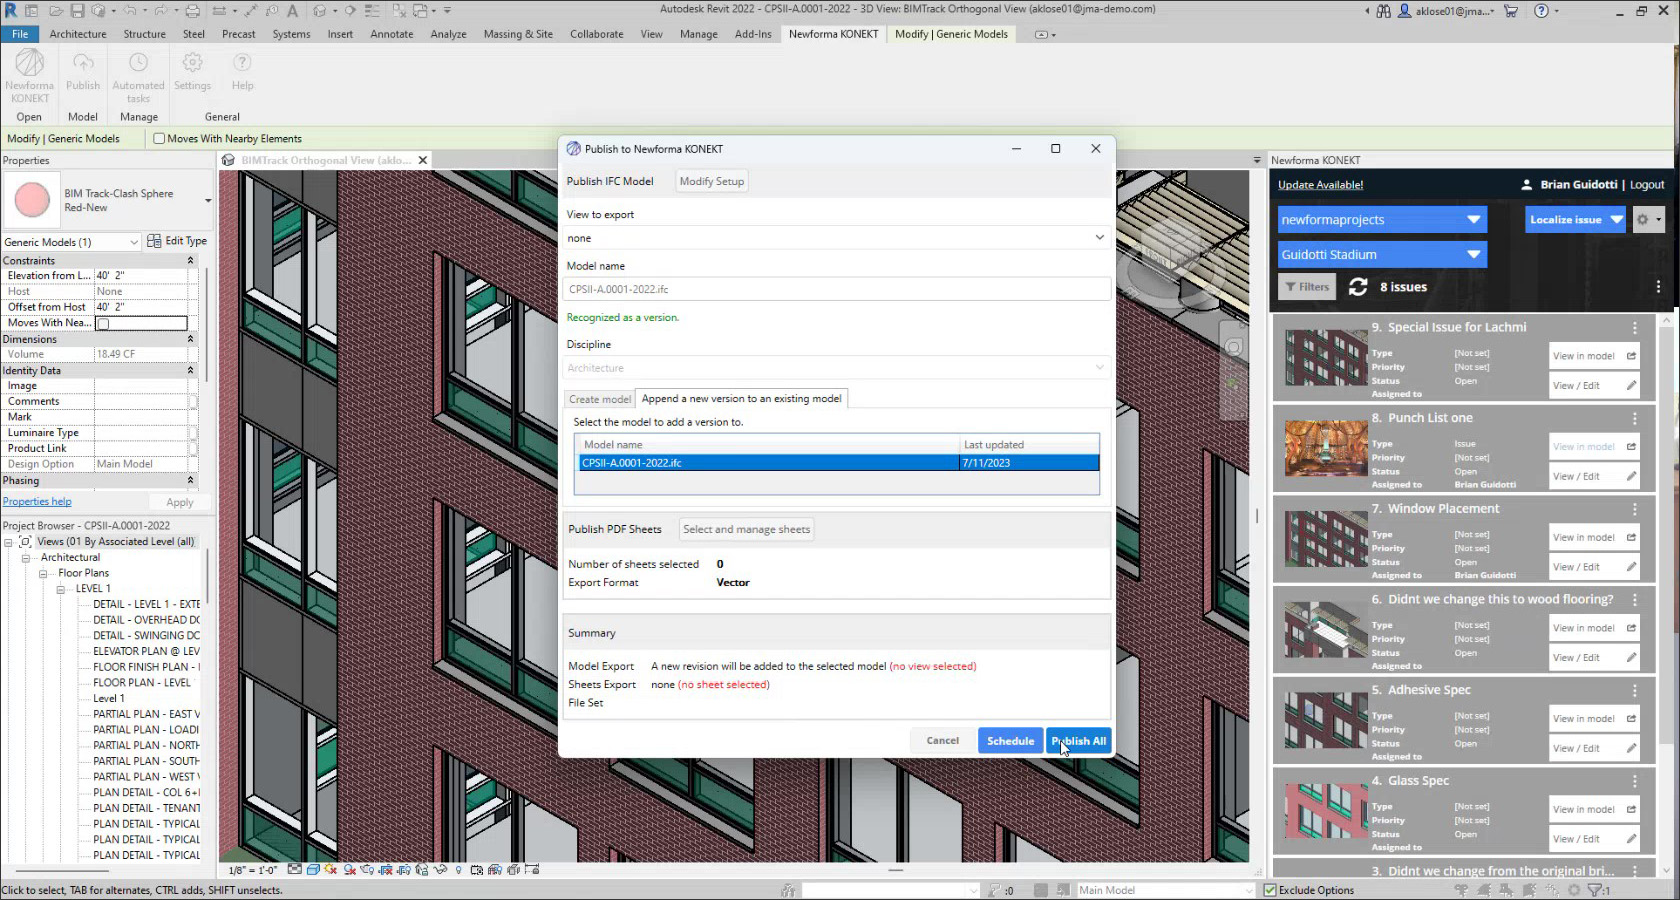Open the newformaprojects dropdown
The height and width of the screenshot is (900, 1680).
click(1381, 220)
